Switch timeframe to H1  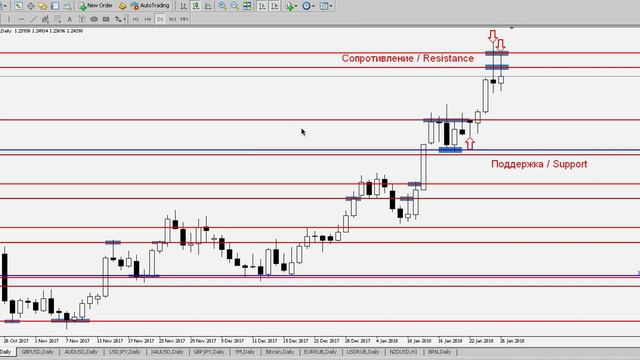(136, 19)
